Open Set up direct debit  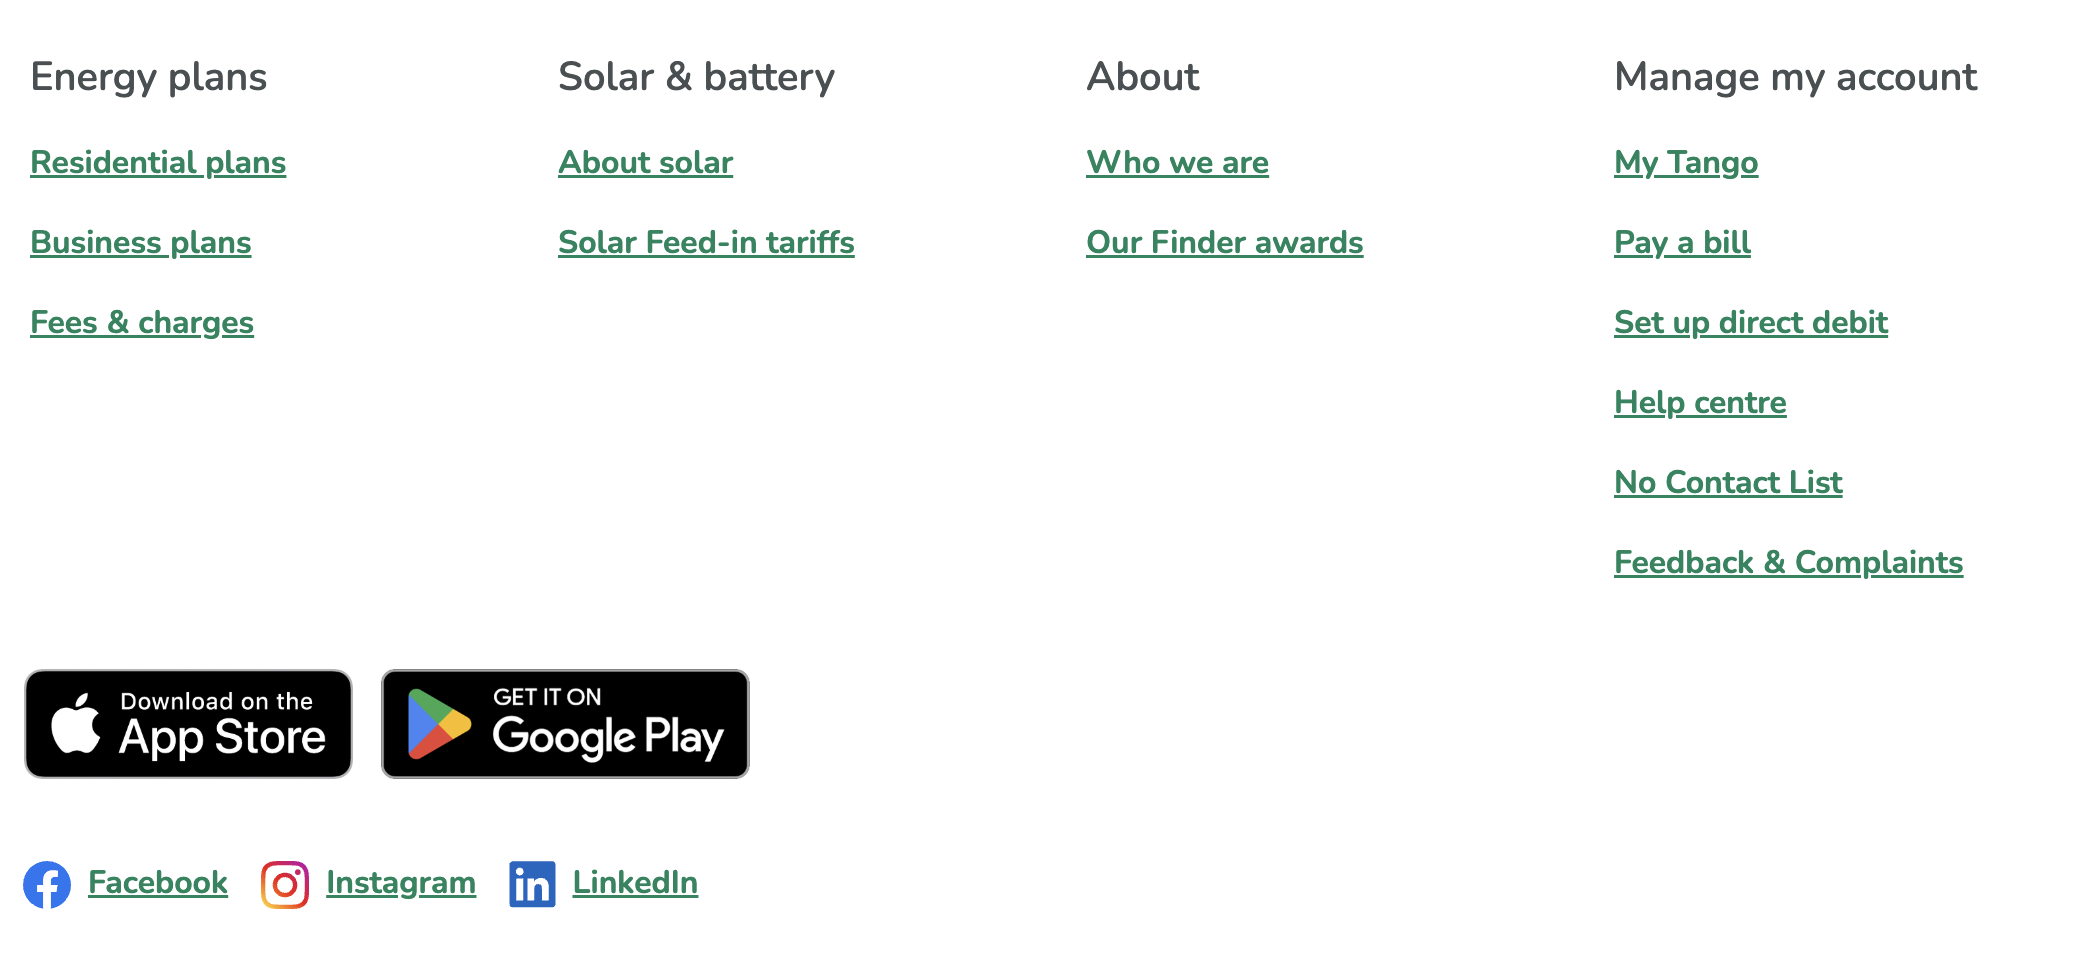[1751, 323]
